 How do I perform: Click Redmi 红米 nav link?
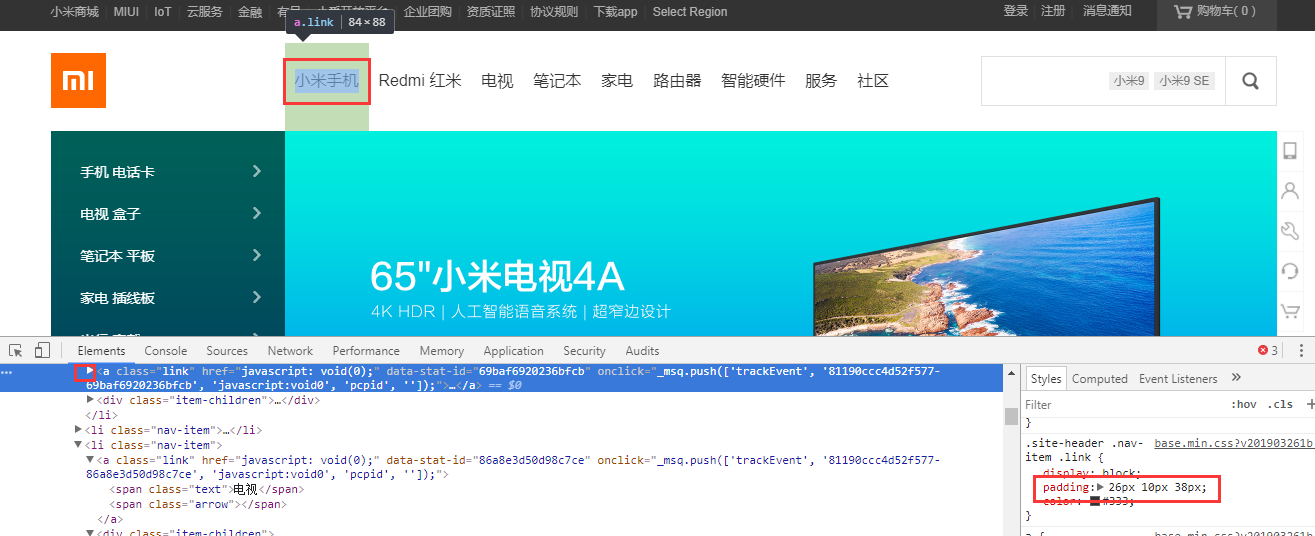(420, 80)
